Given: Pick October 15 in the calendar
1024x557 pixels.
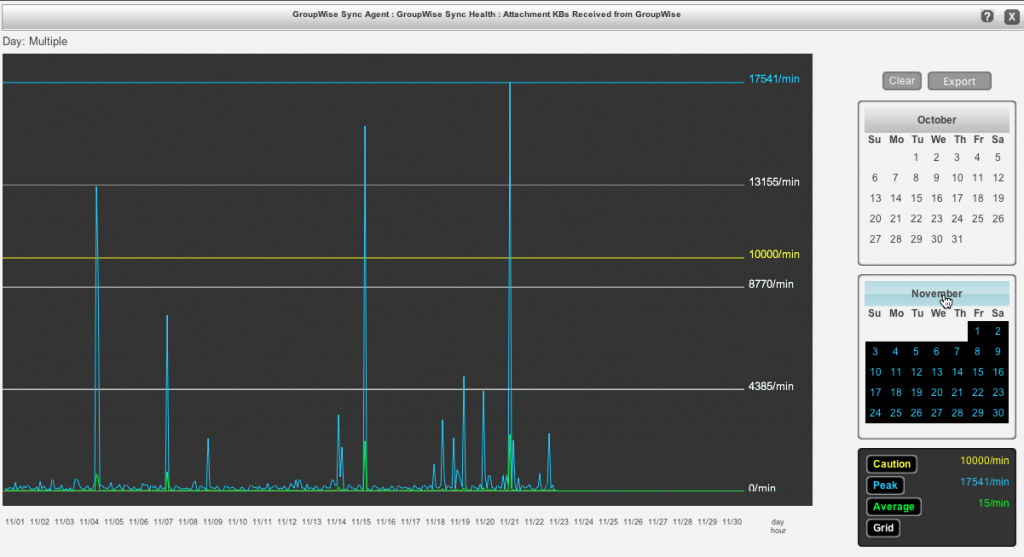Looking at the screenshot, I should pos(916,199).
